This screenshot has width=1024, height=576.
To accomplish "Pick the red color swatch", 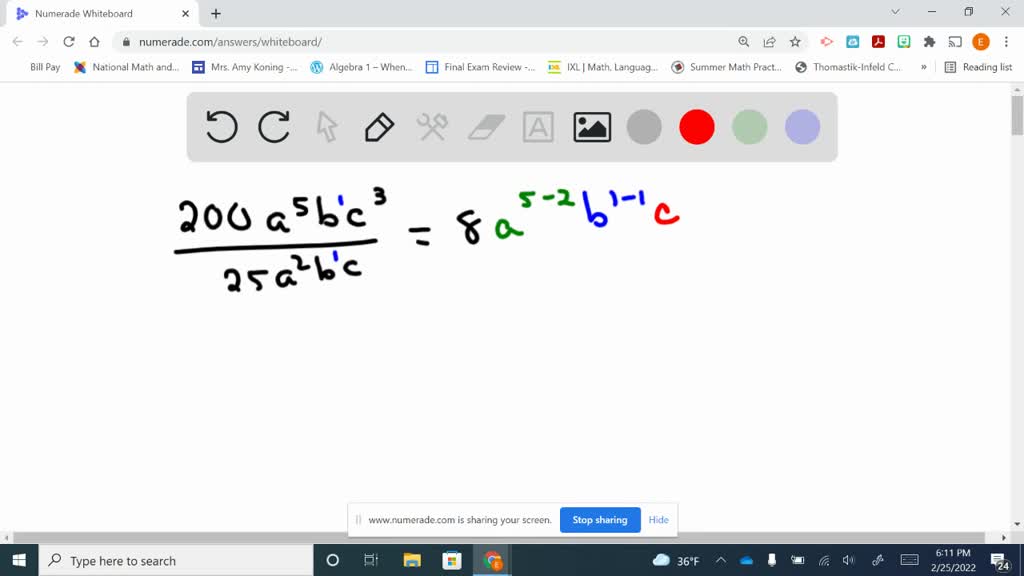I will [697, 127].
